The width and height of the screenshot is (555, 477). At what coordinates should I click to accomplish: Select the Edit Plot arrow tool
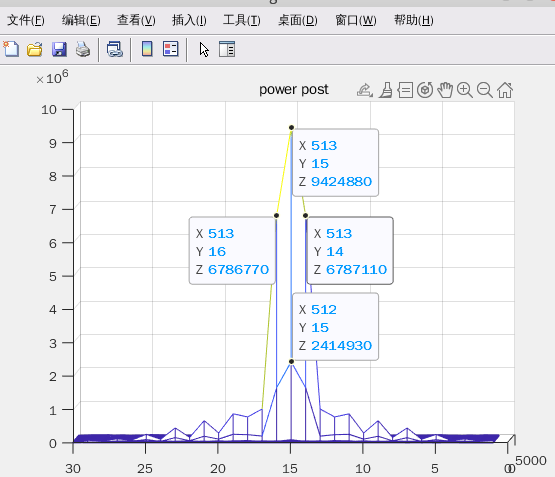click(204, 49)
